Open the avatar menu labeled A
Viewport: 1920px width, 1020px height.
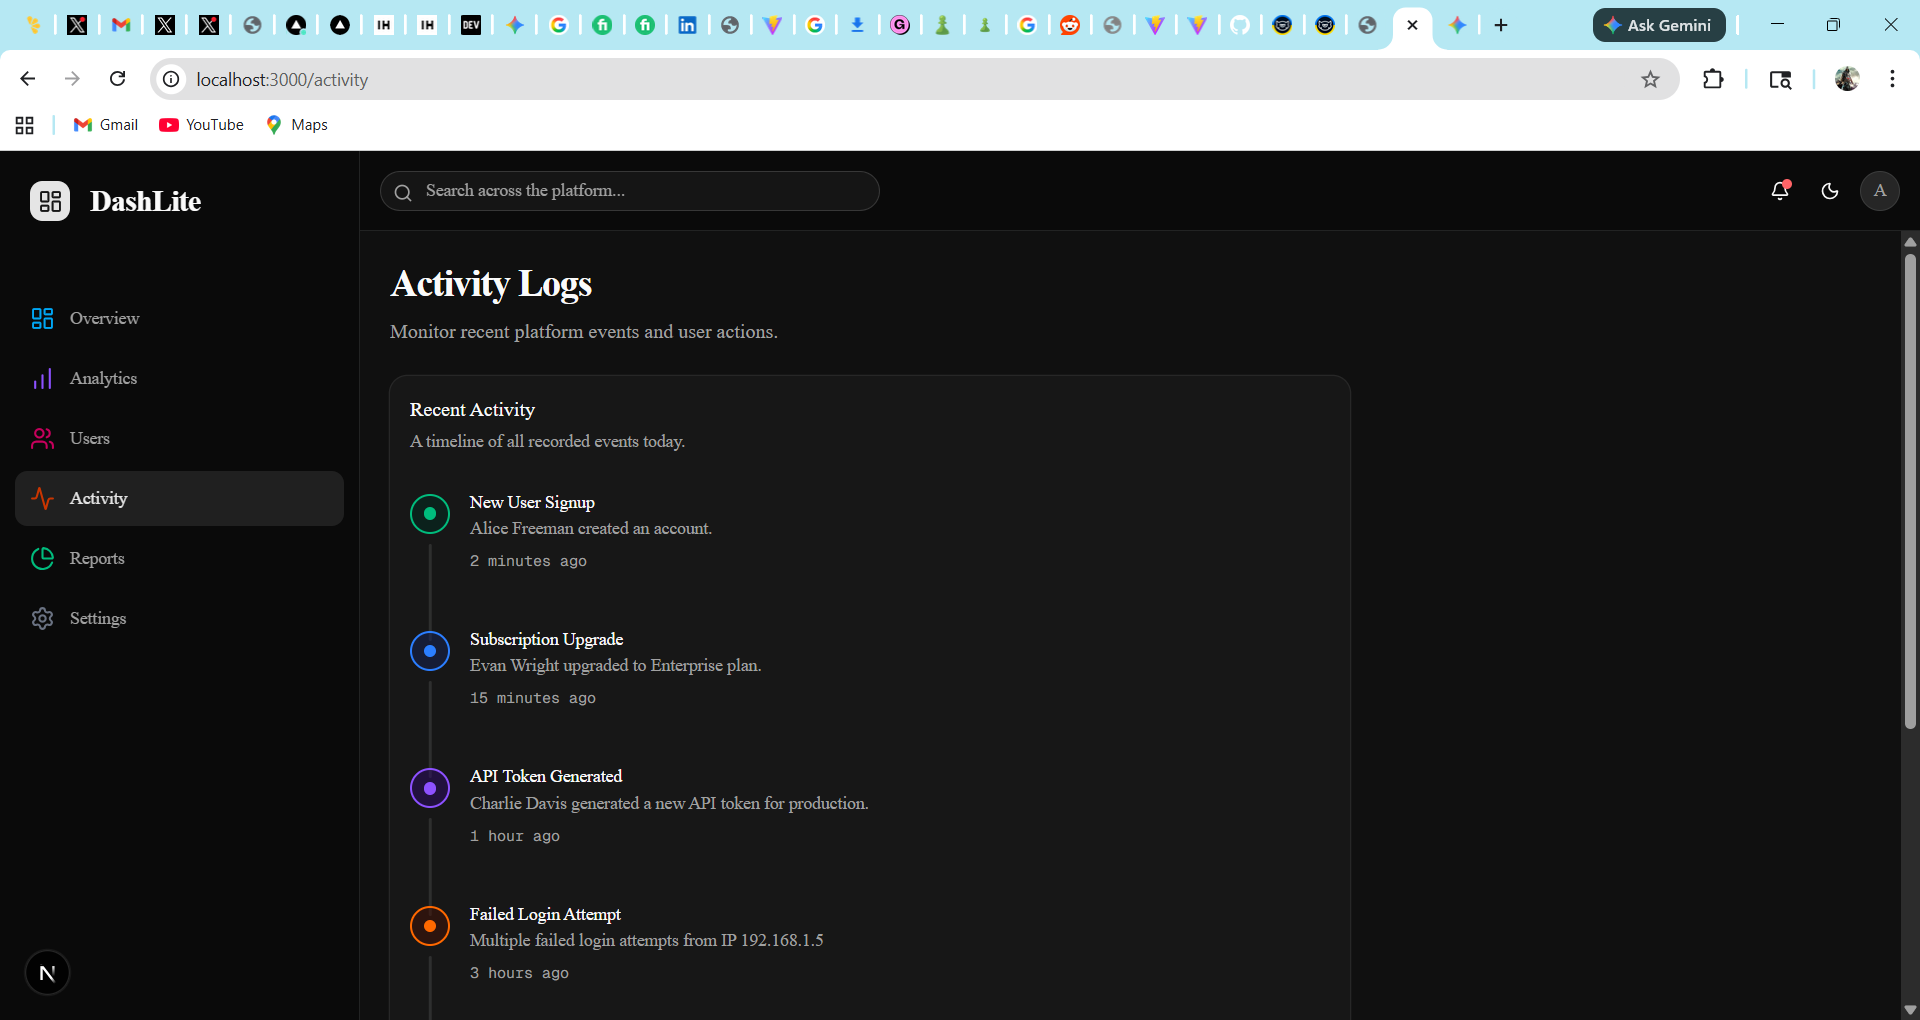coord(1879,191)
